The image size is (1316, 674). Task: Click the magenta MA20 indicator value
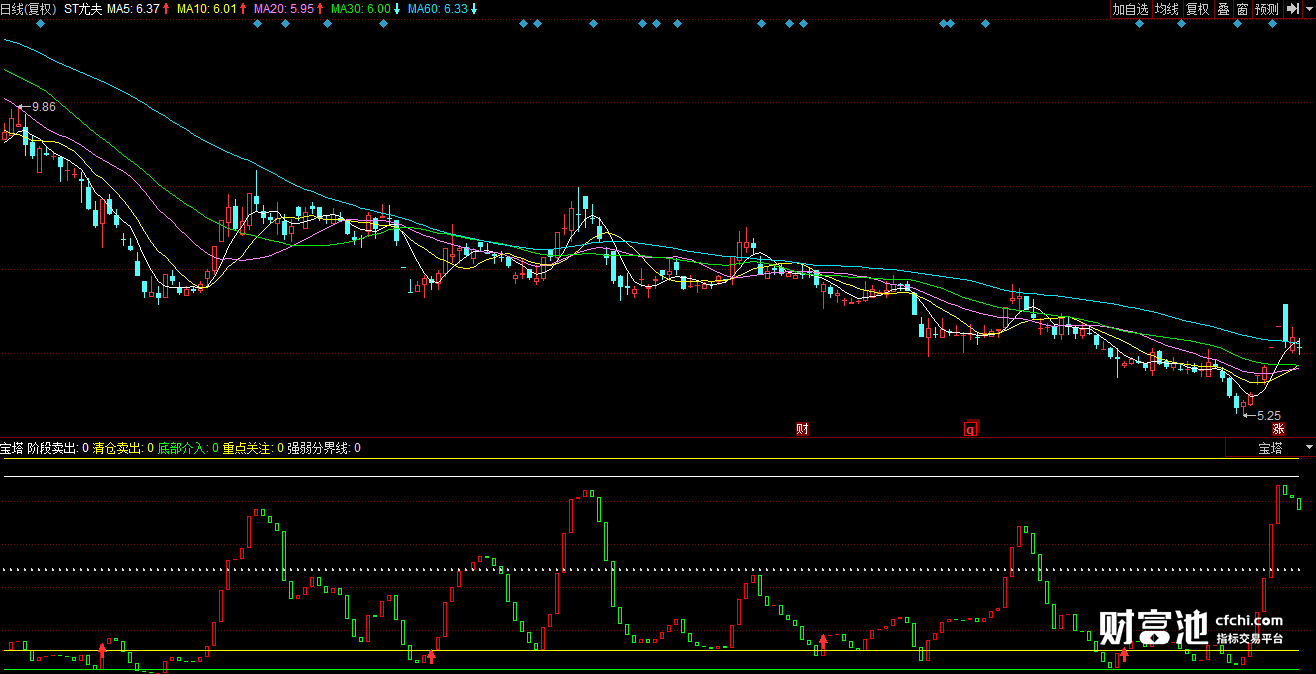pos(285,9)
